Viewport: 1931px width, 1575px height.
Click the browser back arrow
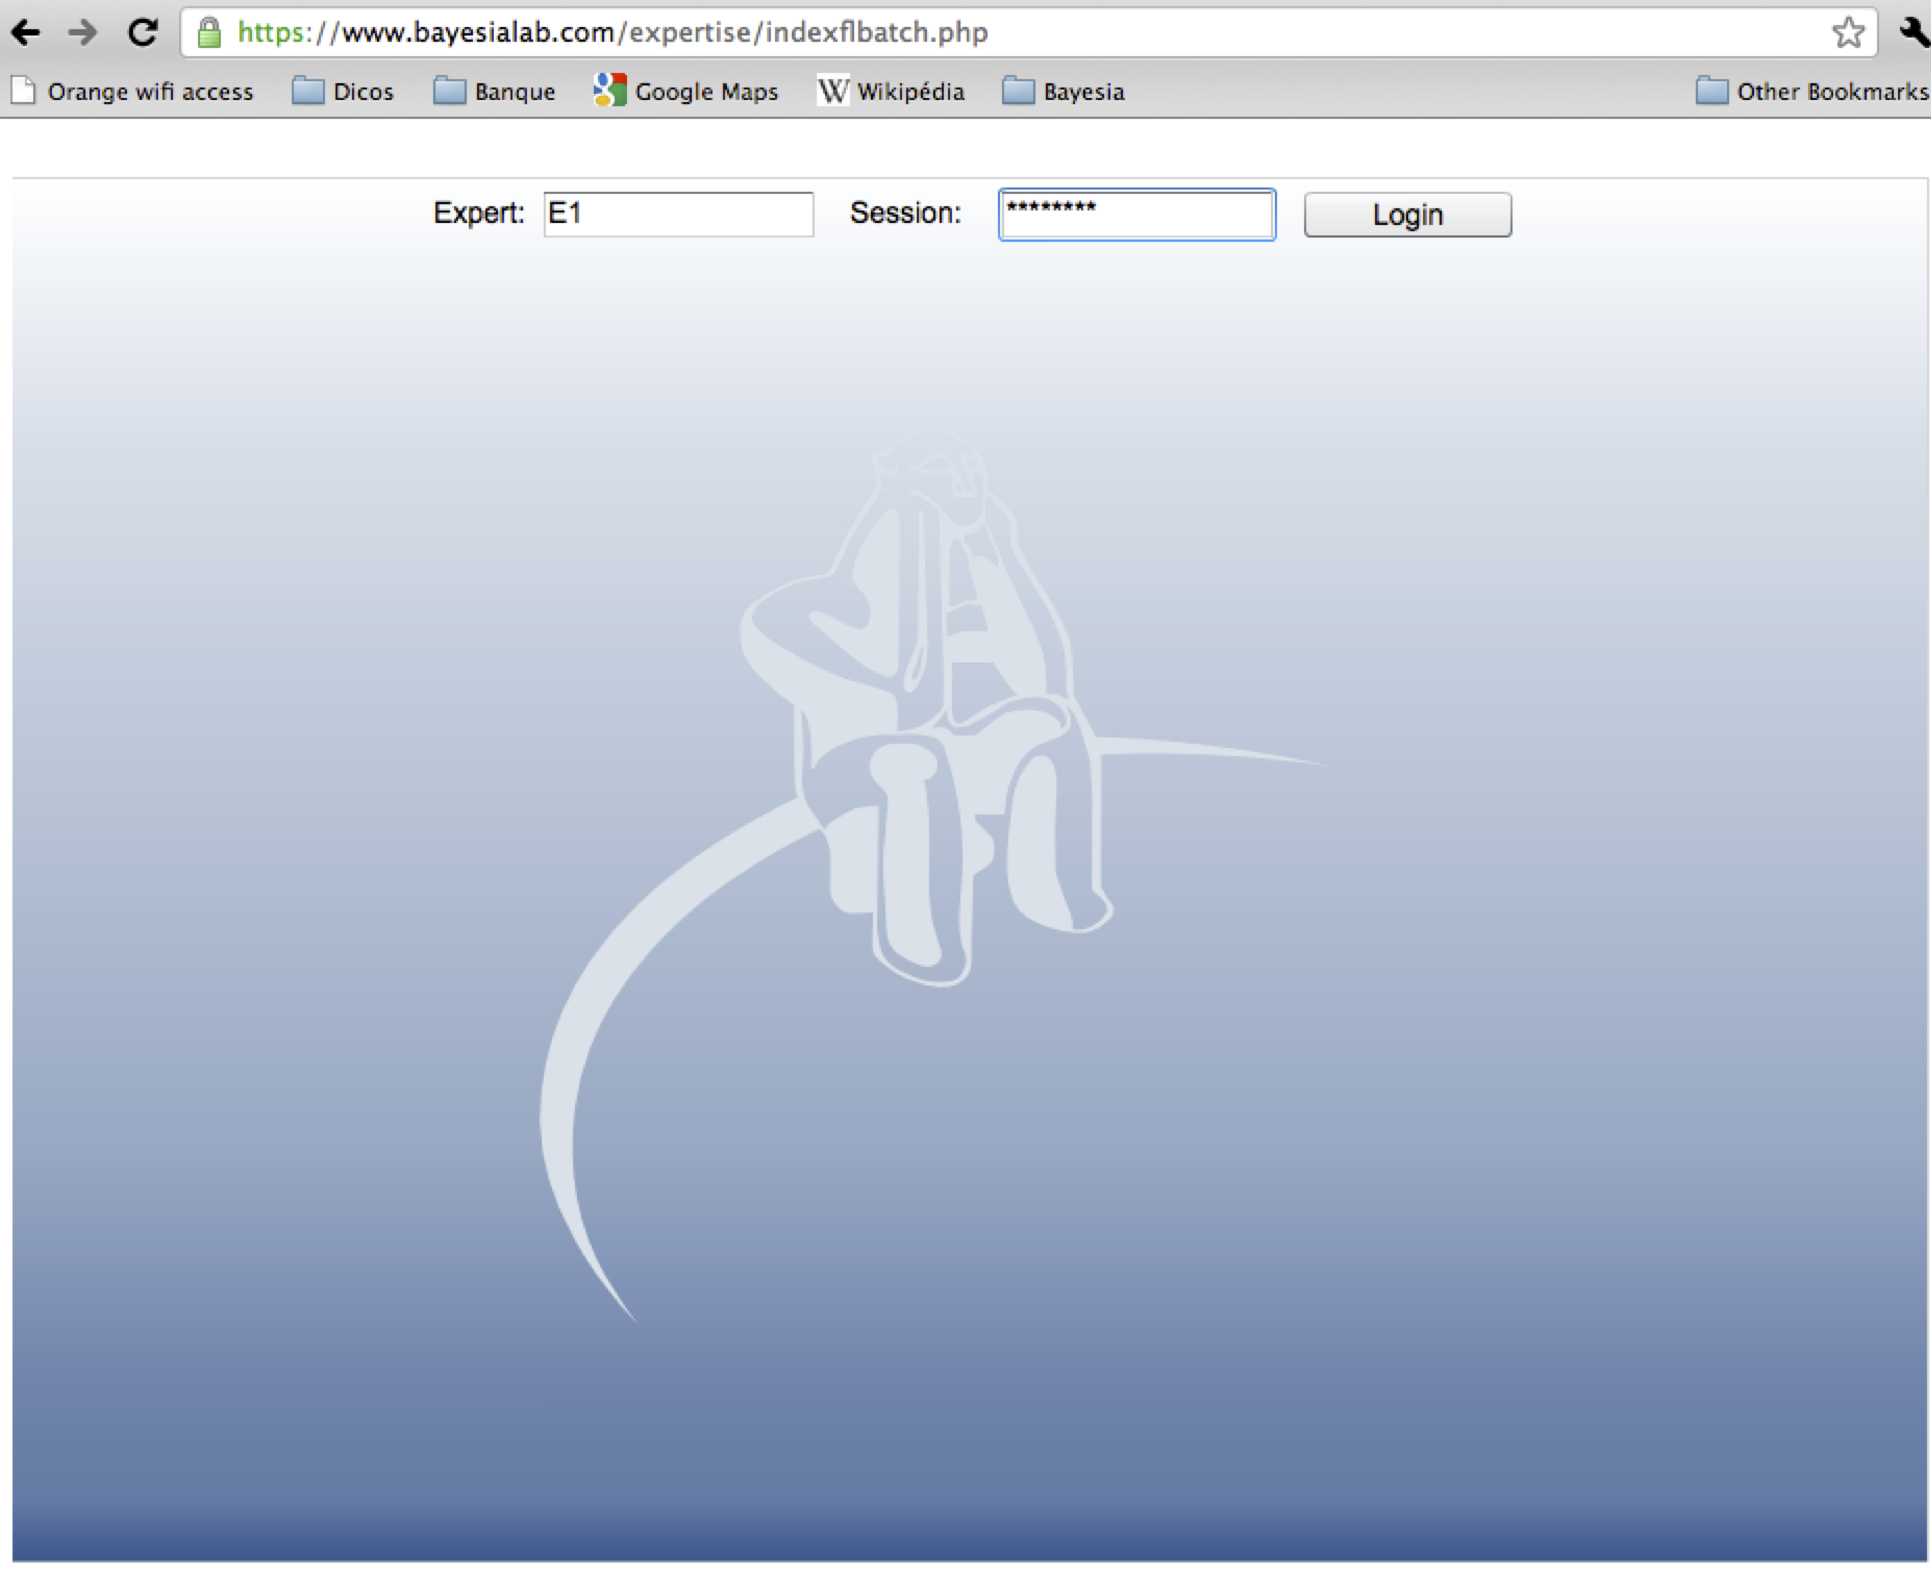tap(26, 33)
